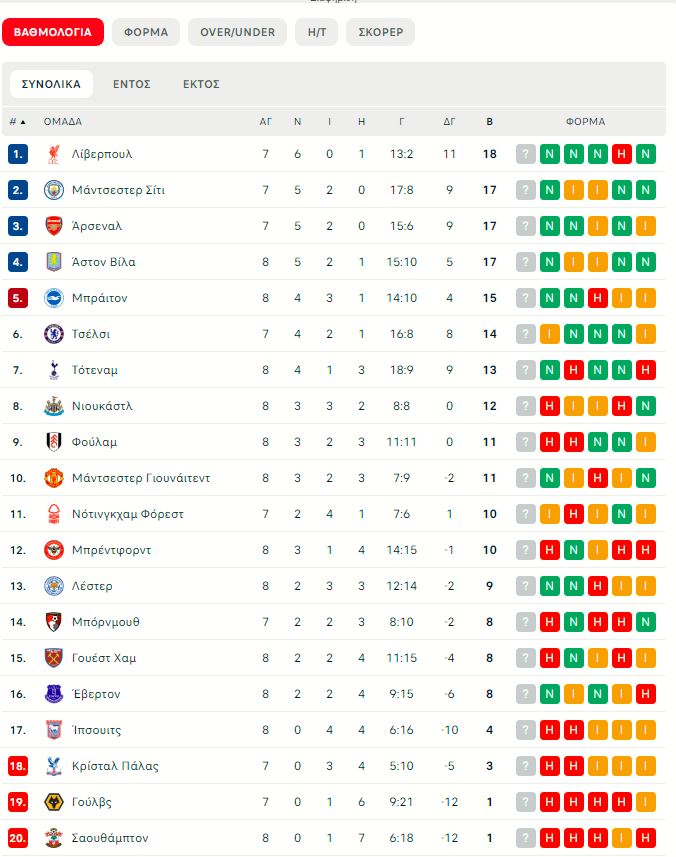Click Southampton's grey ? next-match badge
676x857 pixels.
point(526,838)
